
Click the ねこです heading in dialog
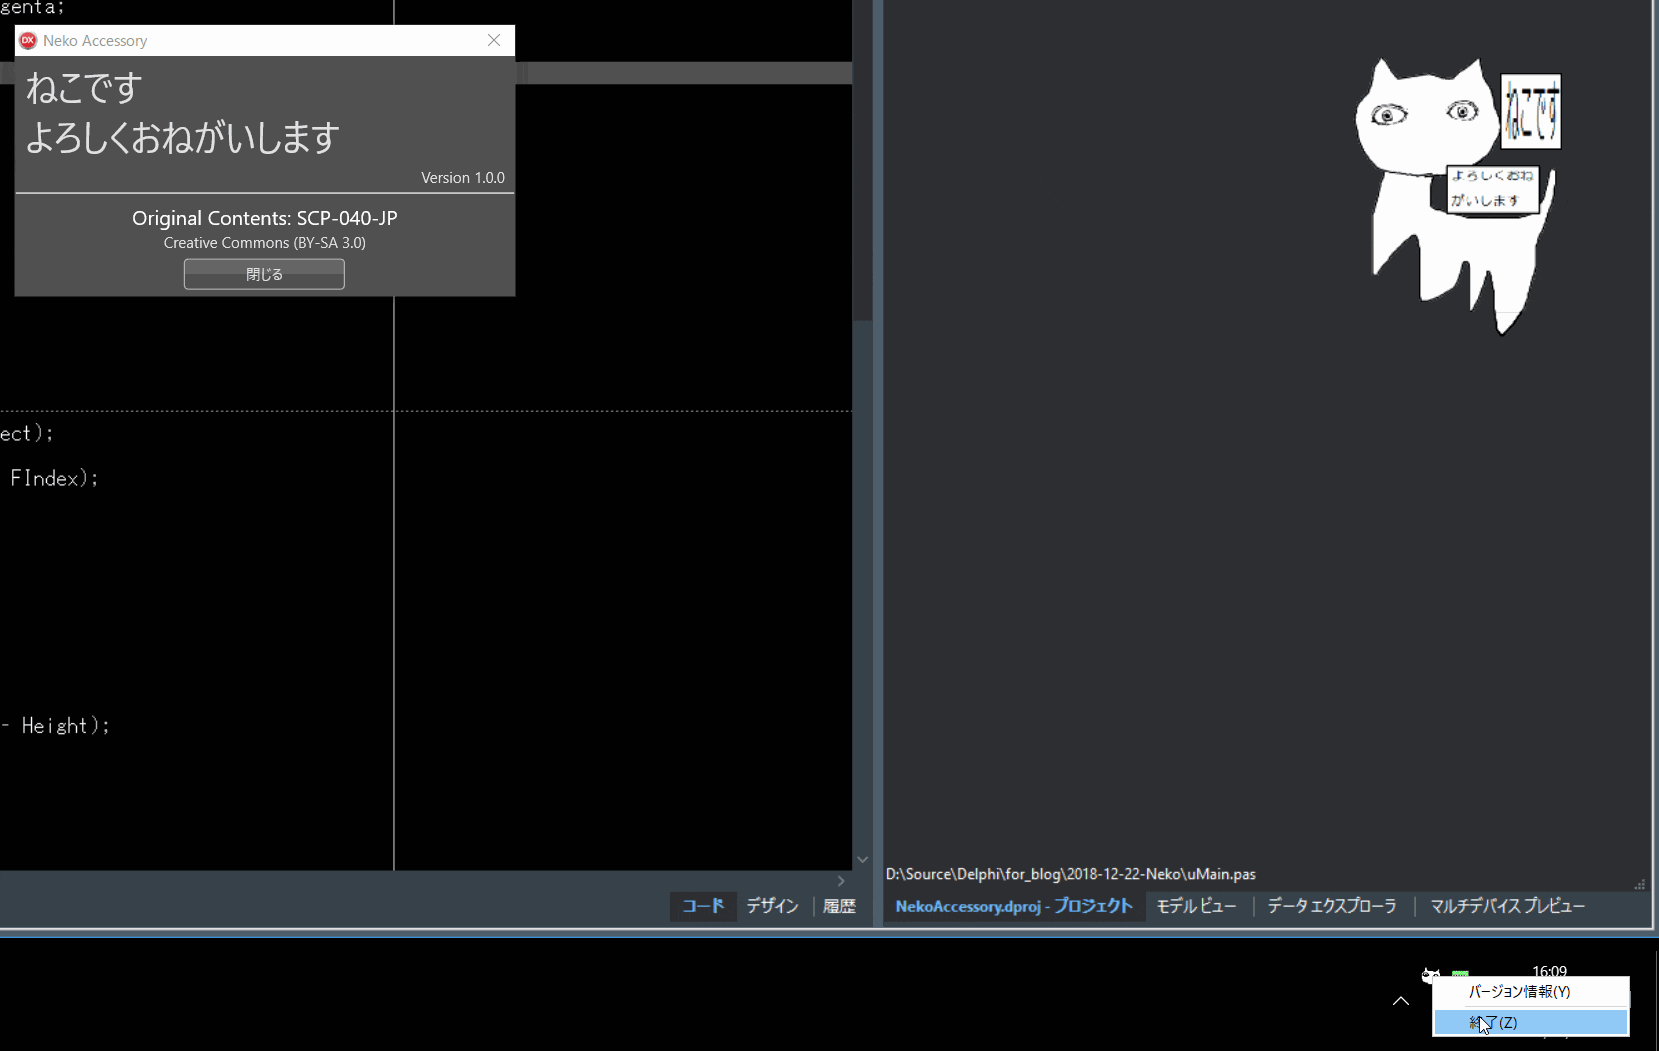click(x=84, y=88)
